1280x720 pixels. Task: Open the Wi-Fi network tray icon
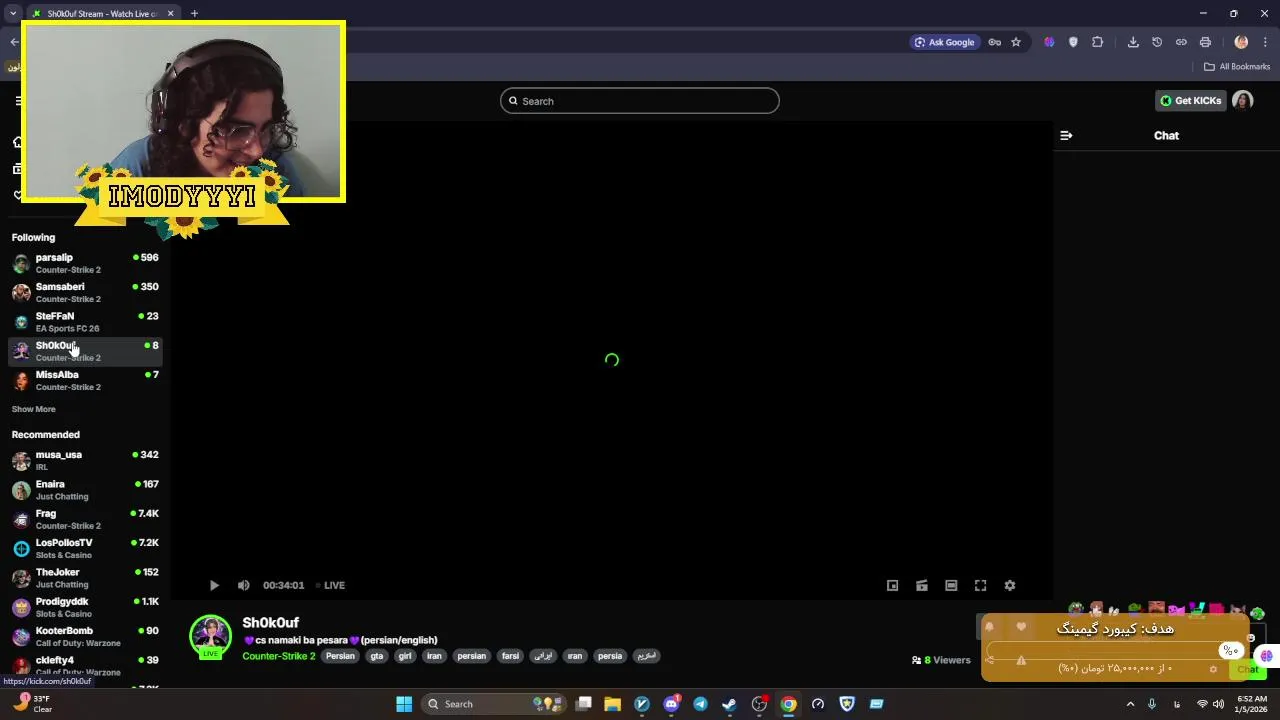[x=1202, y=704]
